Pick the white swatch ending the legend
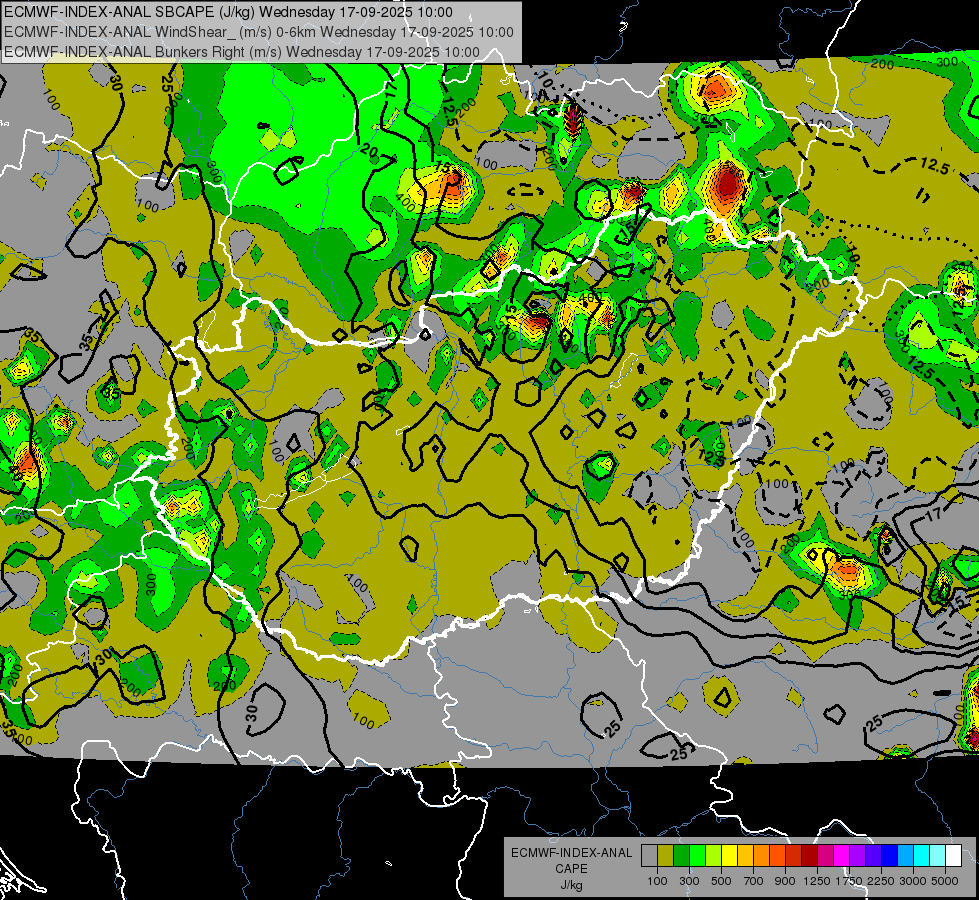 [953, 855]
